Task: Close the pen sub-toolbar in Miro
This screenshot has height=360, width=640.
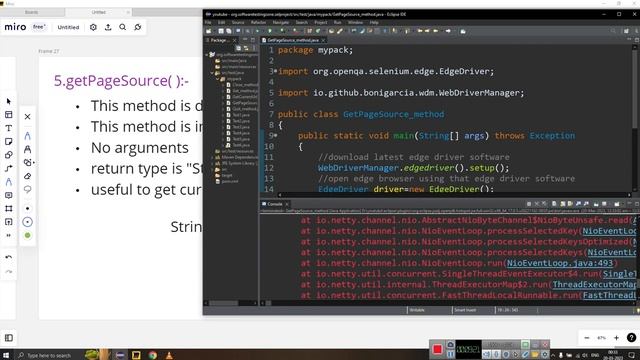Action: (x=27, y=117)
